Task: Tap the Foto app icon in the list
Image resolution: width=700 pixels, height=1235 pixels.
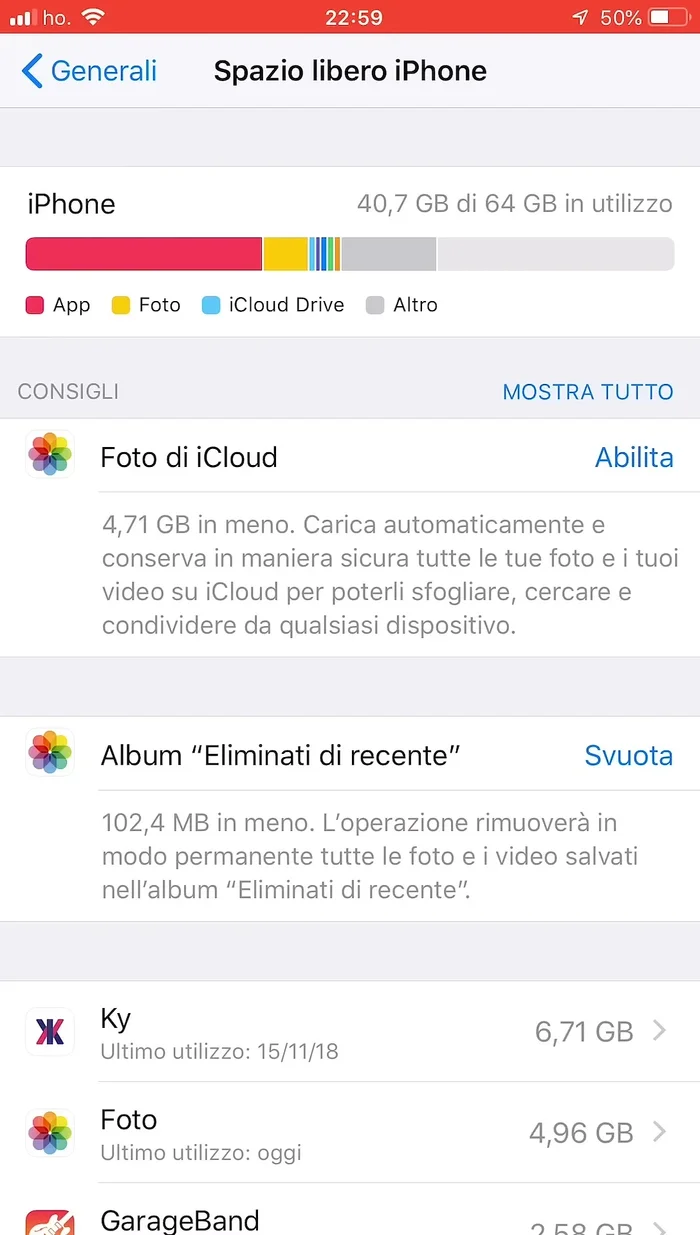Action: (x=49, y=1133)
